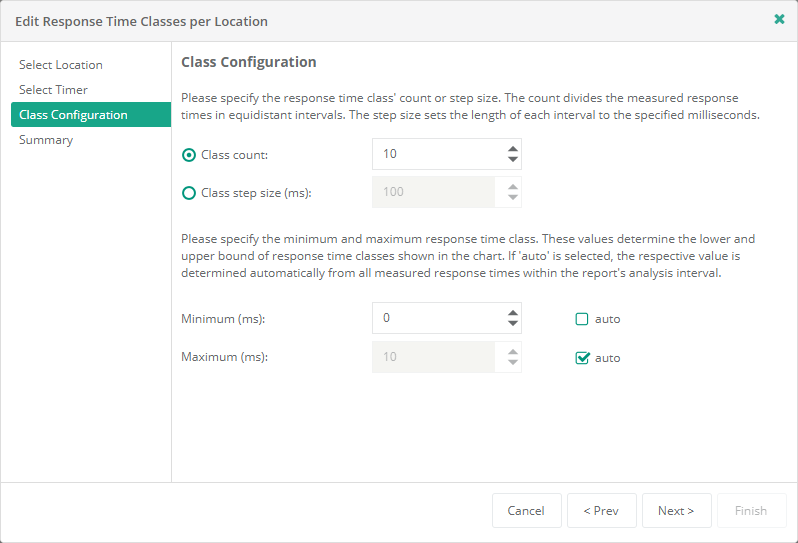Click the Minimum (ms): label
The image size is (798, 543).
click(x=223, y=319)
